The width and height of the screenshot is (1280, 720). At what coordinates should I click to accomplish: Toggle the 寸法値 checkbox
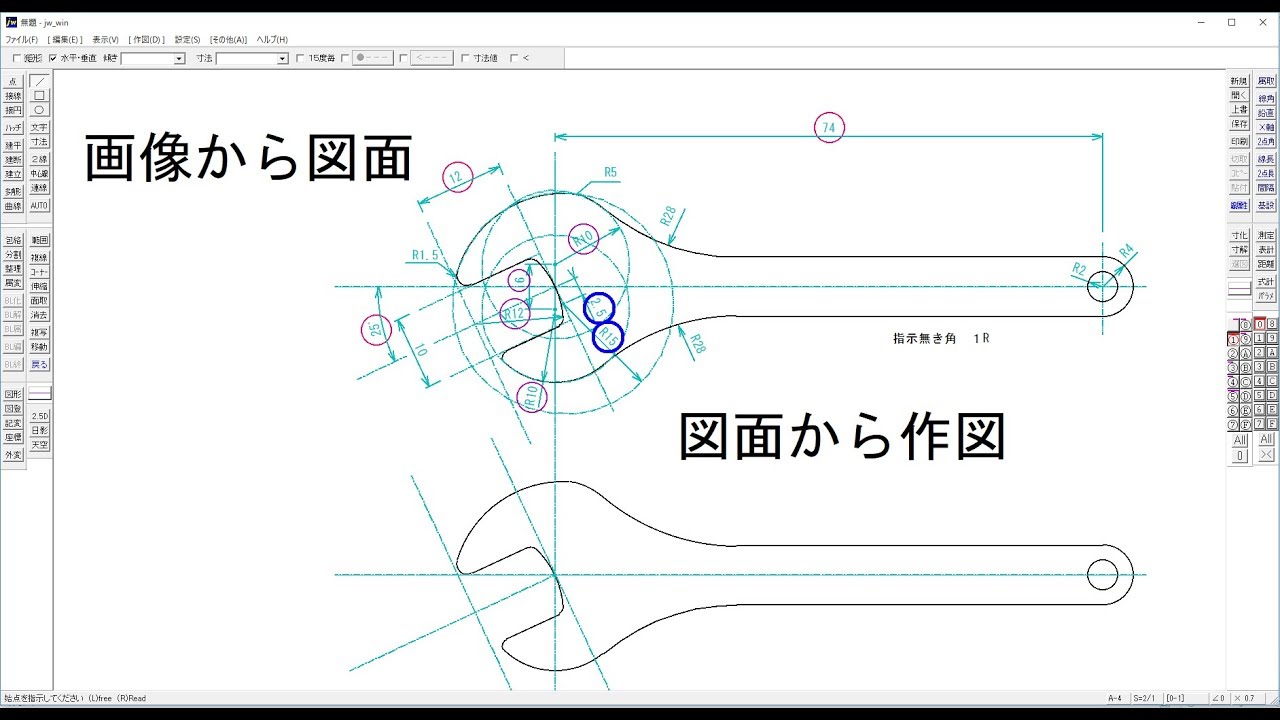[465, 58]
